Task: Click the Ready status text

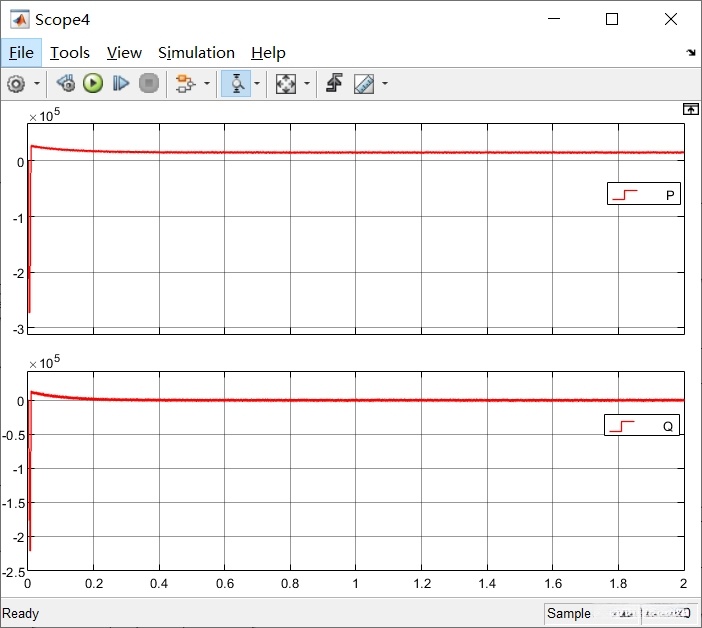Action: (21, 613)
